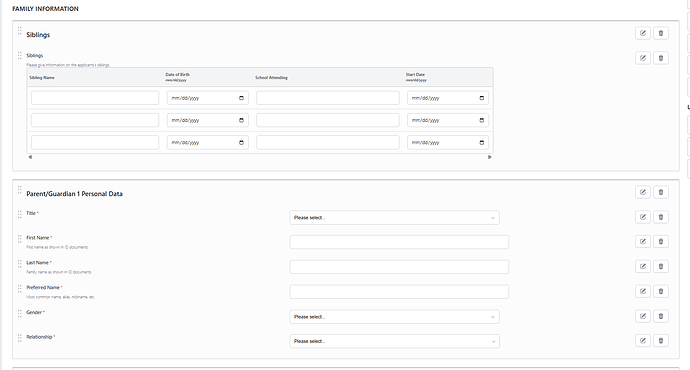
Task: Delete the Last Name field
Action: click(661, 266)
